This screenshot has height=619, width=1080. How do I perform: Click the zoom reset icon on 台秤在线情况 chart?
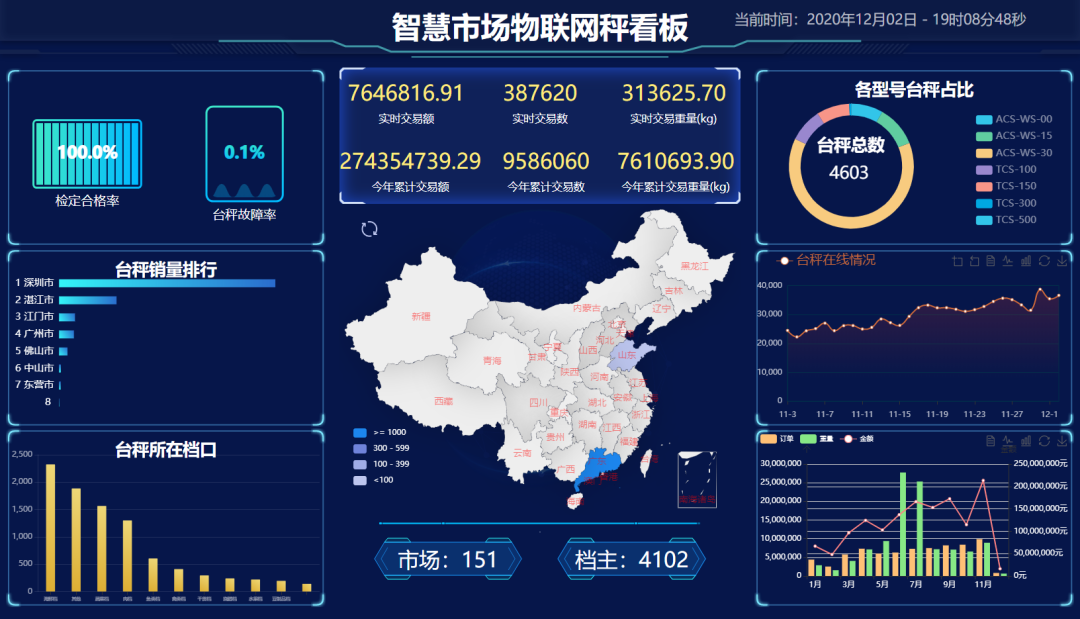tap(974, 261)
